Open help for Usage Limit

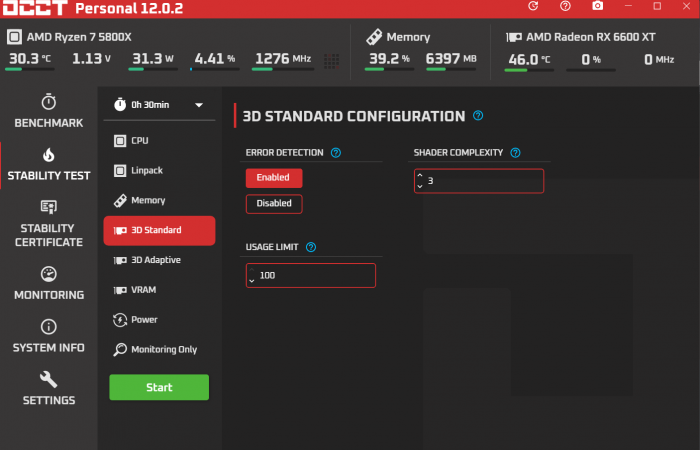(x=311, y=247)
